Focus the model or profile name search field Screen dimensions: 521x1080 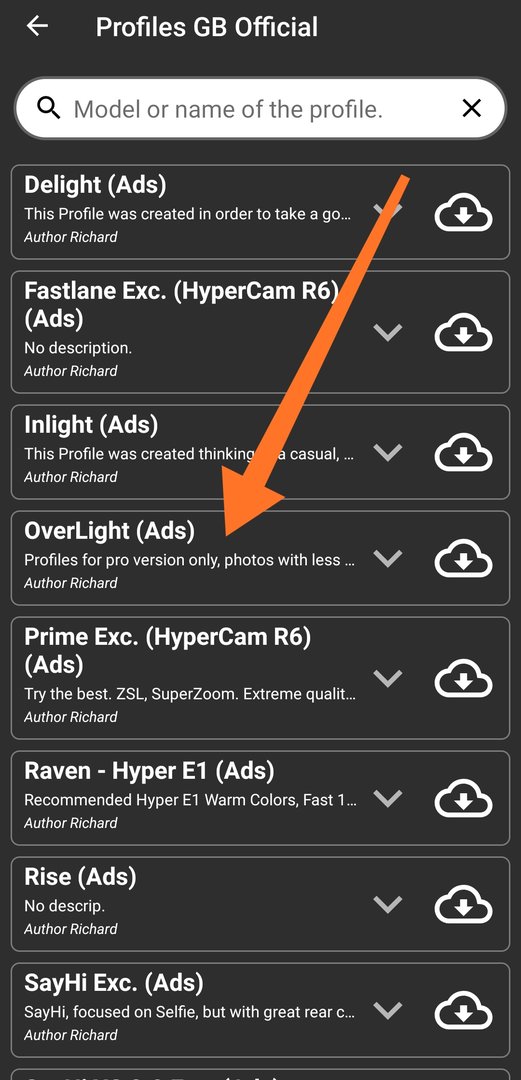tap(260, 108)
